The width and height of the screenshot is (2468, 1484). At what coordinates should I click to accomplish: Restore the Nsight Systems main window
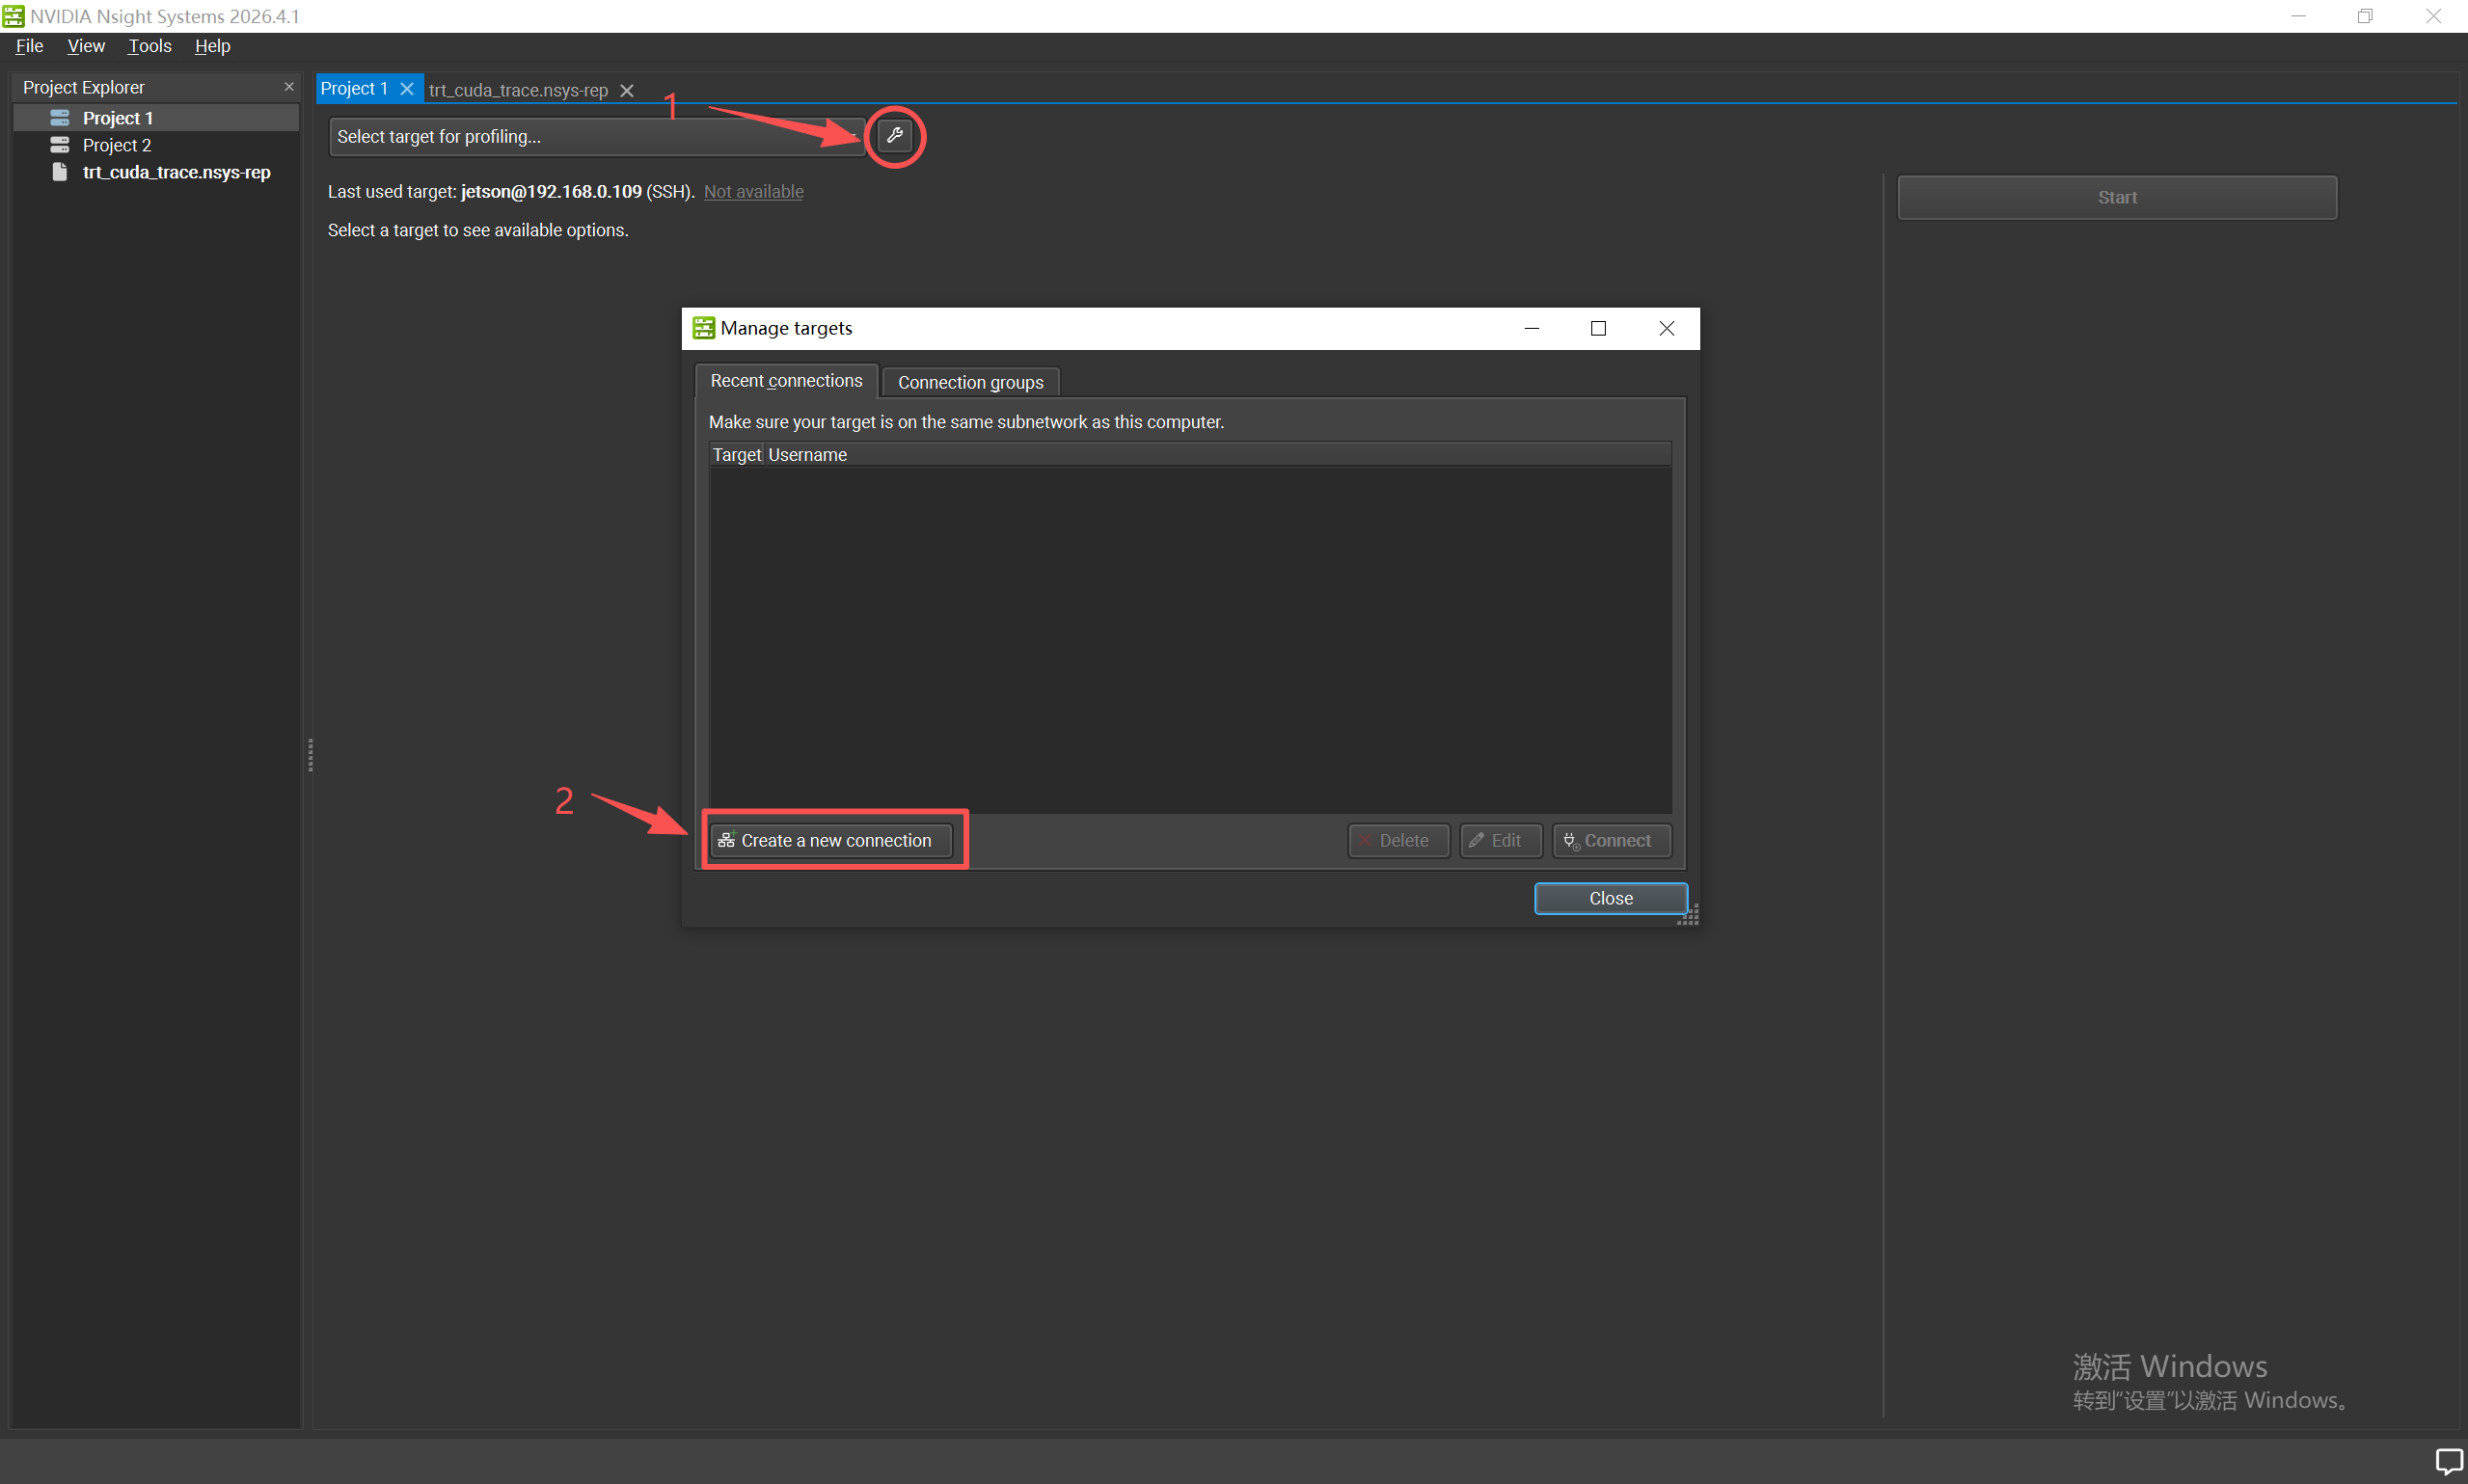[x=2365, y=16]
